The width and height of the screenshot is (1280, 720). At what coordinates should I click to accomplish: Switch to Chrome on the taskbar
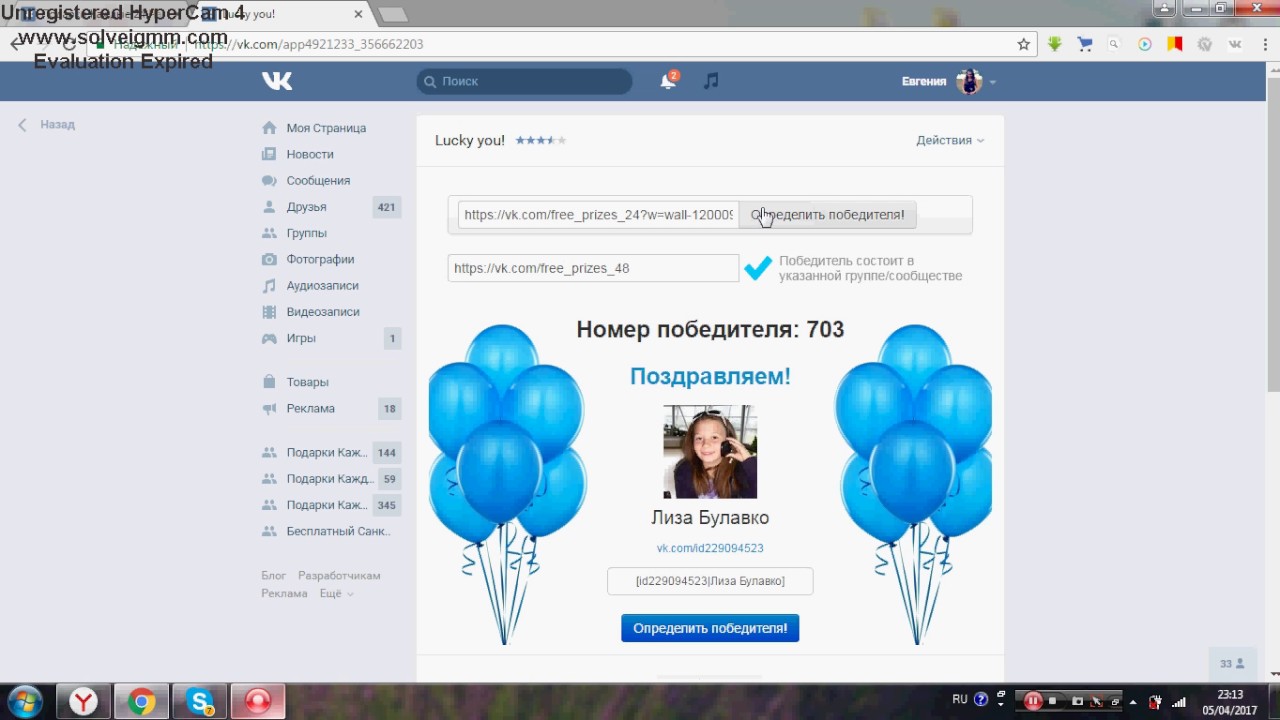[x=141, y=702]
